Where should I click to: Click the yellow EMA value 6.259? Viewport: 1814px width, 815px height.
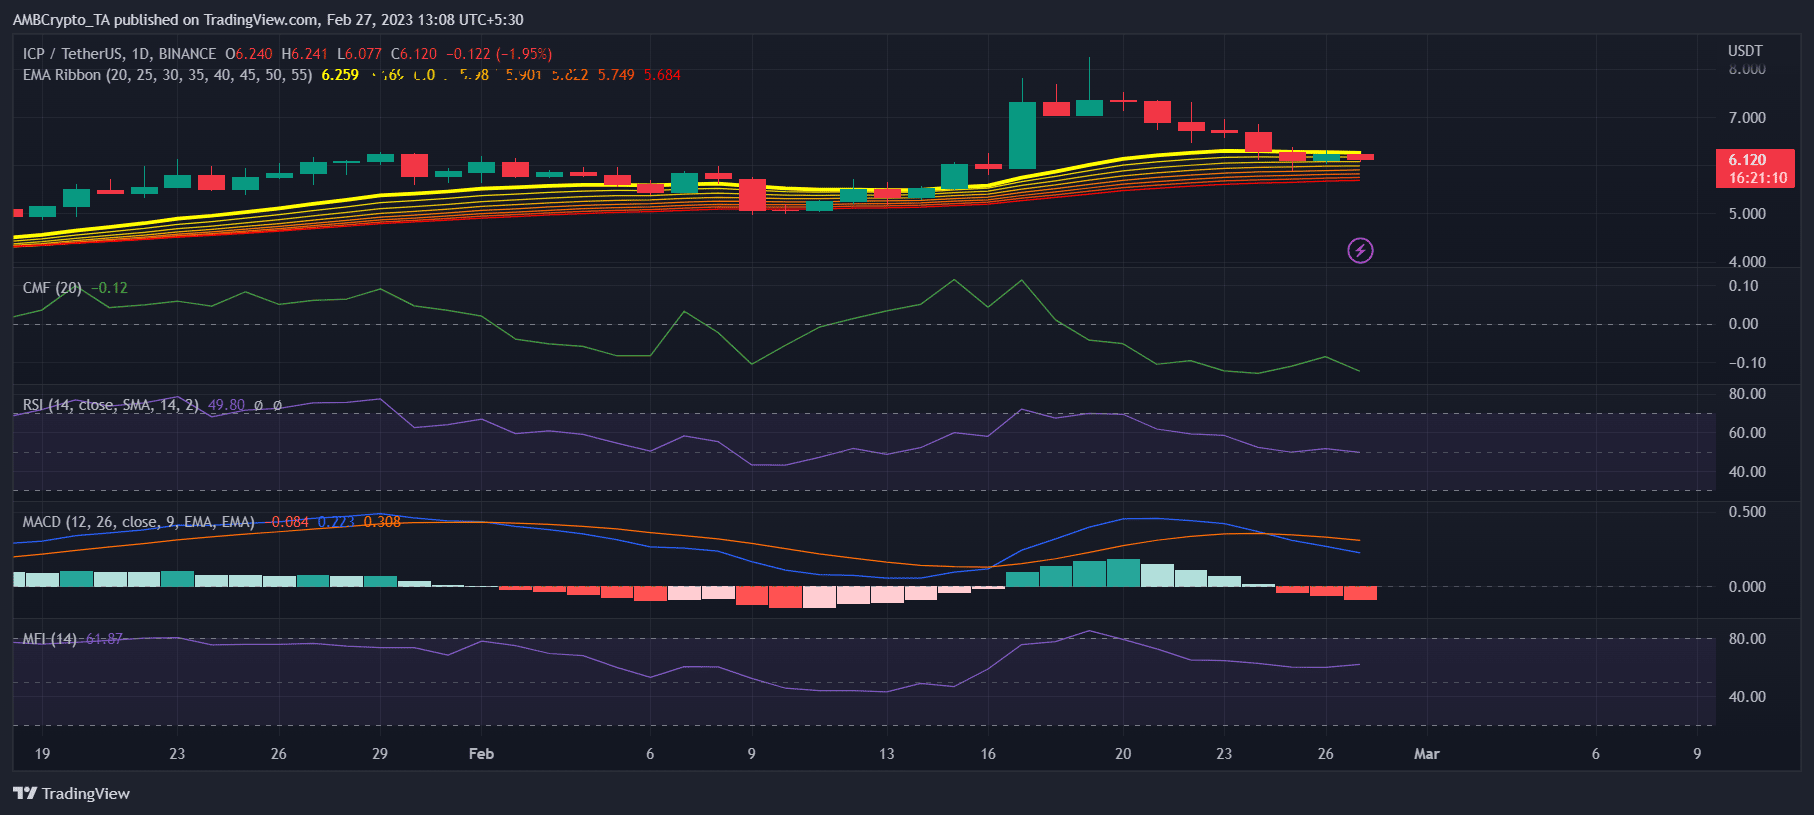click(340, 75)
